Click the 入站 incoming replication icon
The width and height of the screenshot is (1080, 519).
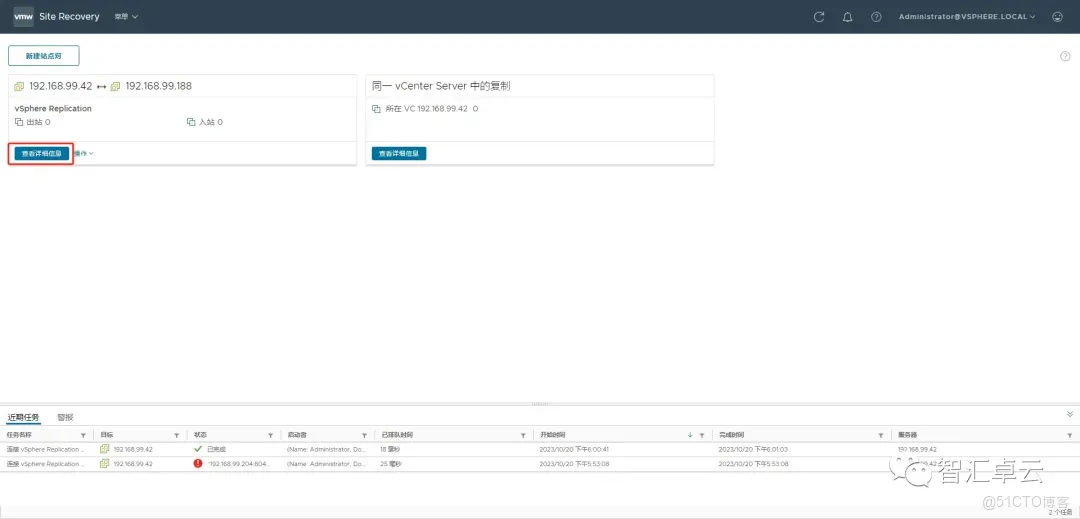click(x=191, y=122)
